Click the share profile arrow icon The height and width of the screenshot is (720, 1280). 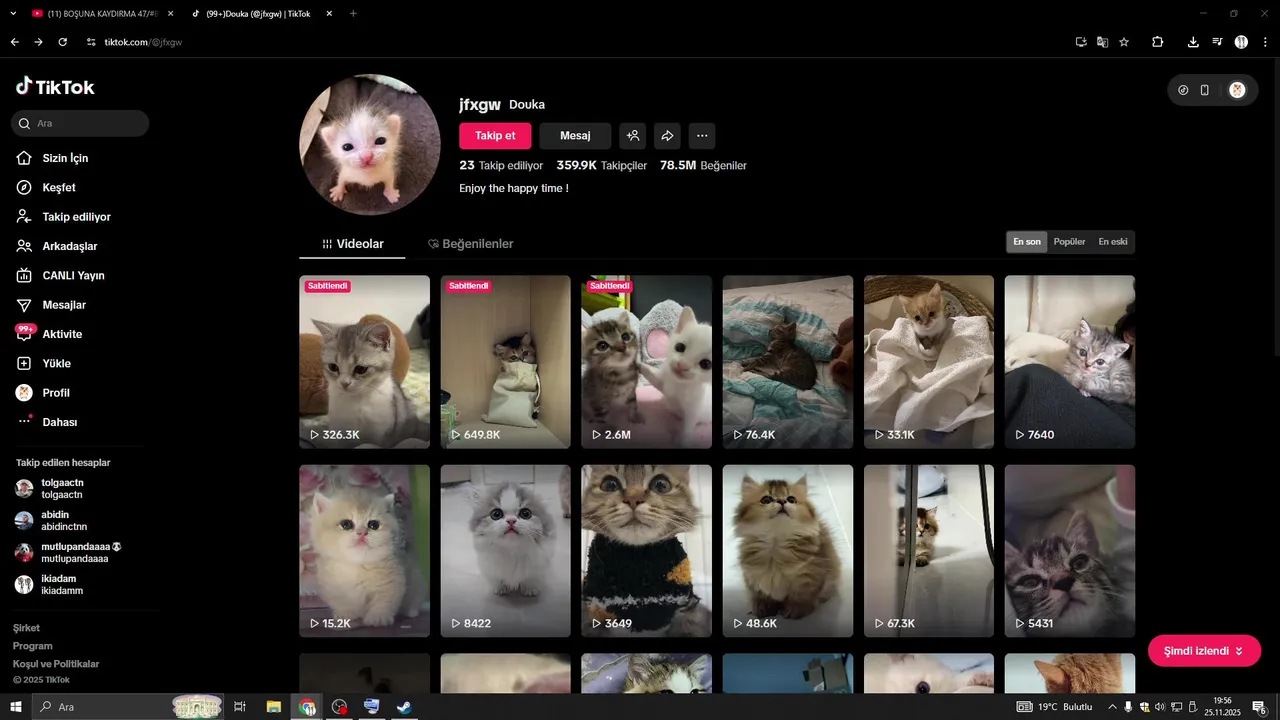pos(667,136)
